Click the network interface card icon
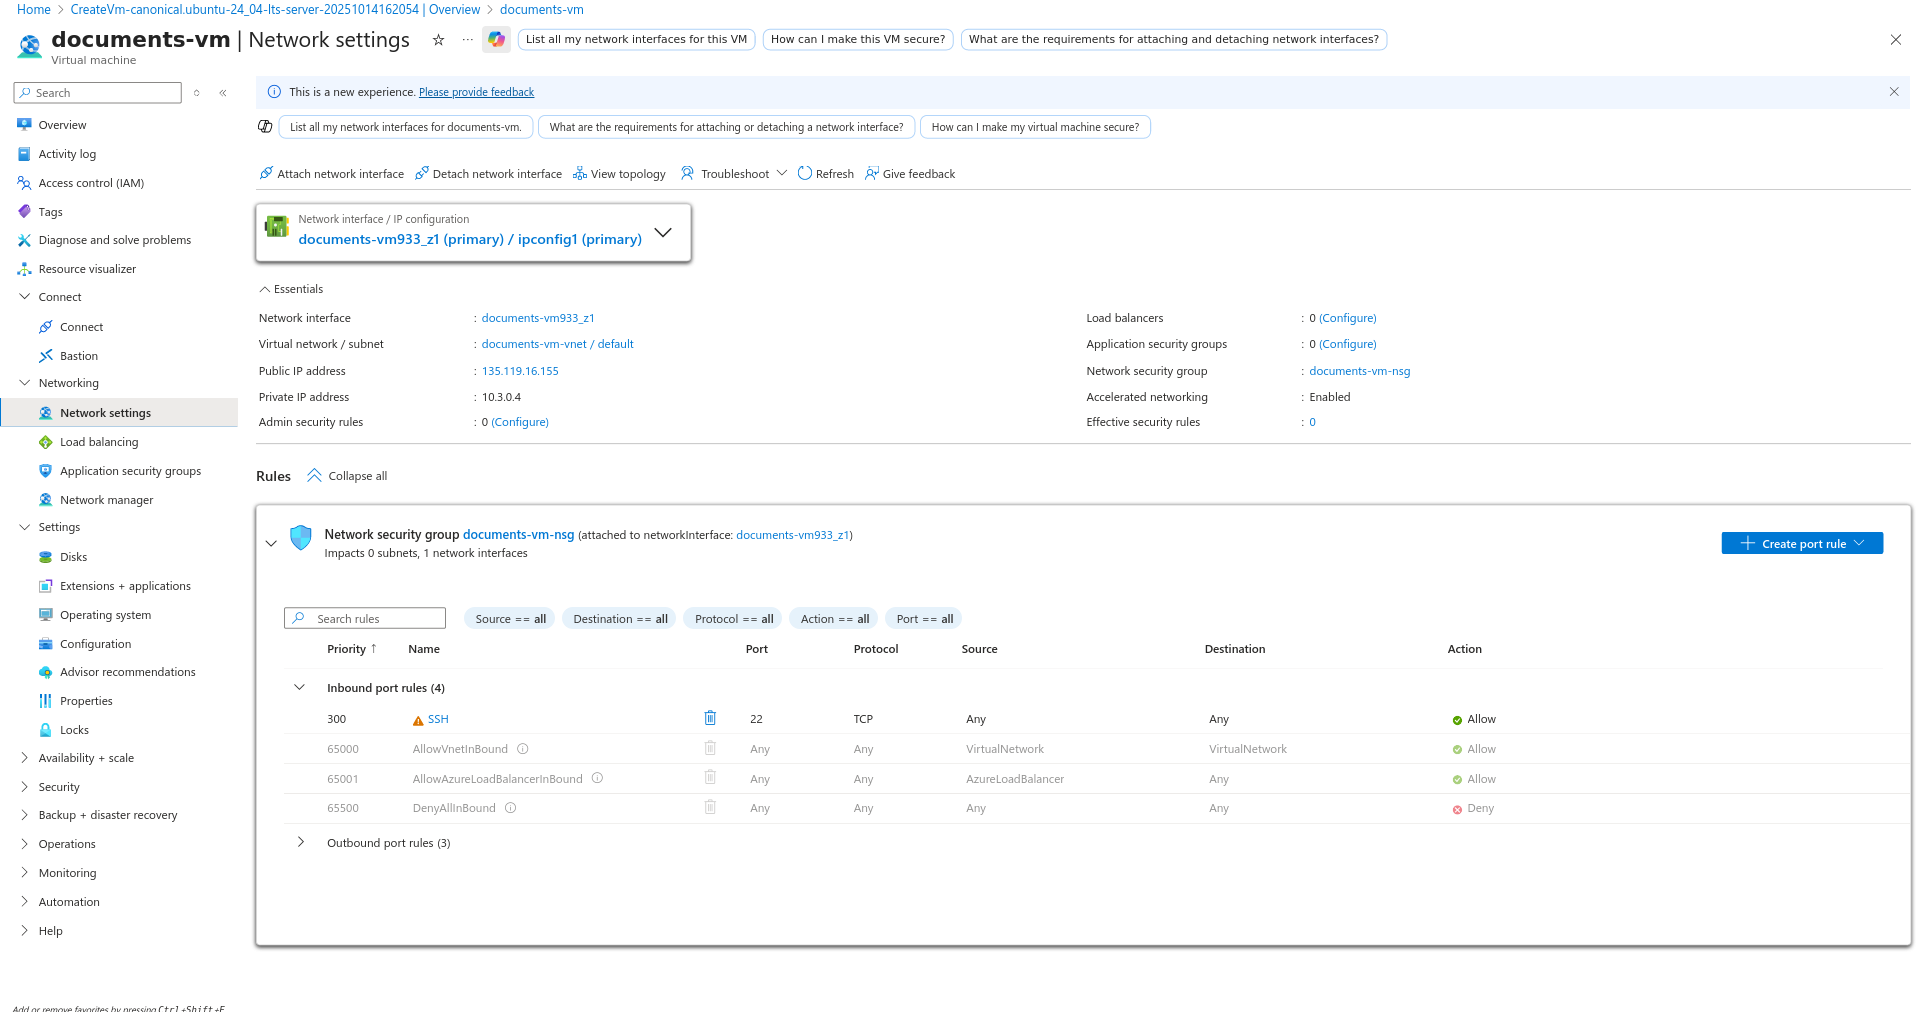This screenshot has width=1917, height=1012. coord(277,228)
